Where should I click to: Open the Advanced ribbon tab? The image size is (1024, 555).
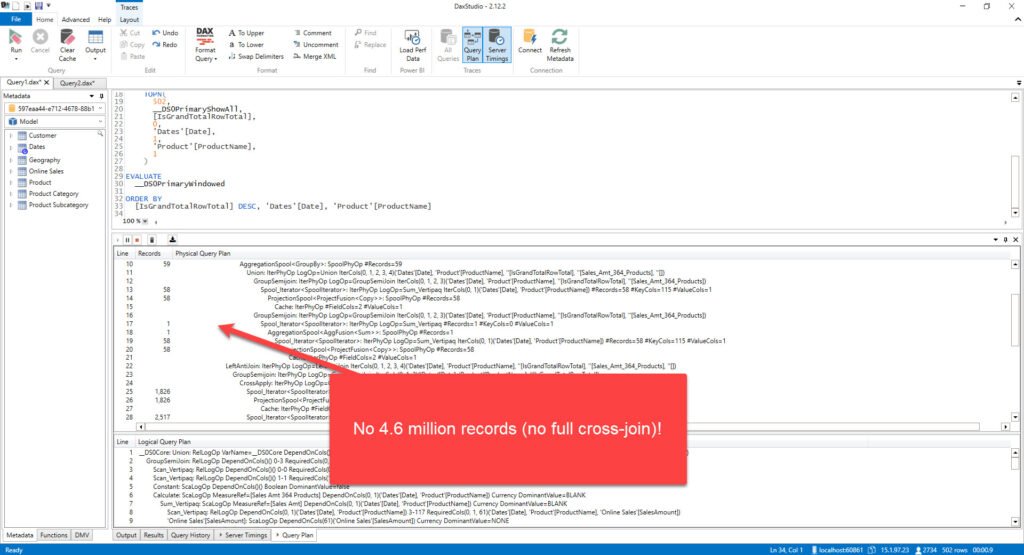pyautogui.click(x=75, y=20)
